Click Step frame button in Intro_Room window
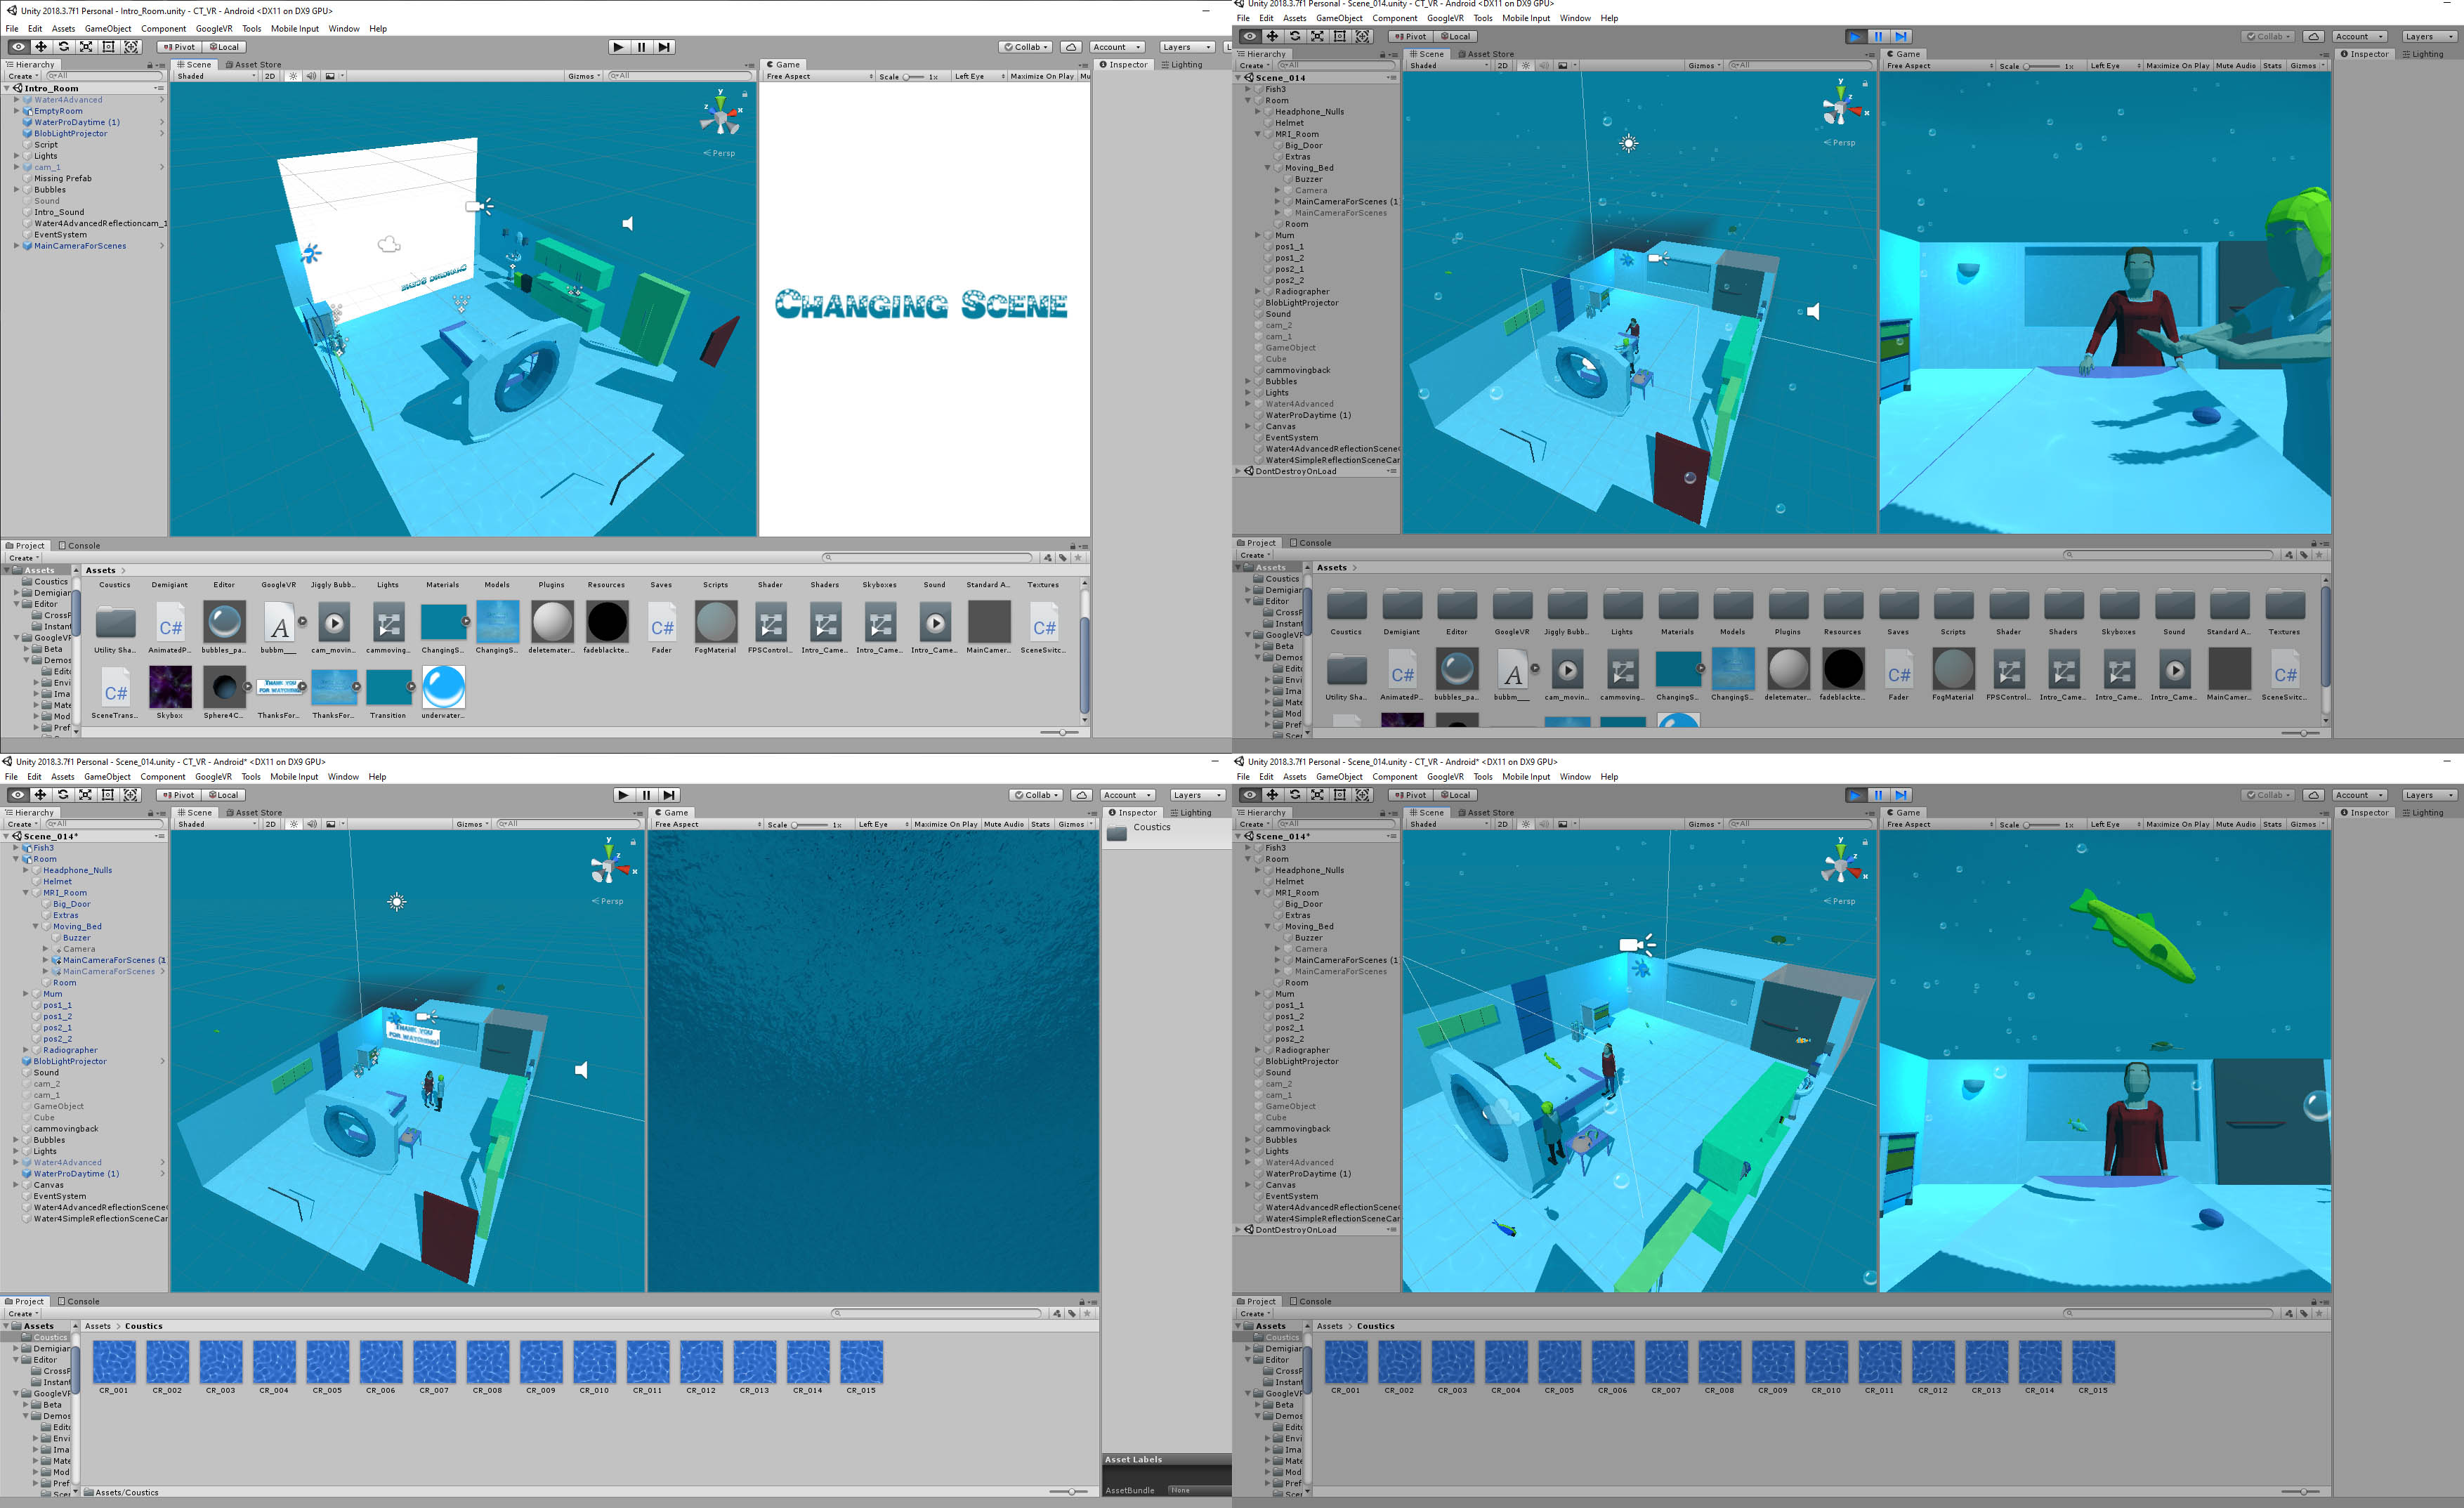The width and height of the screenshot is (2464, 1508). pyautogui.click(x=664, y=47)
